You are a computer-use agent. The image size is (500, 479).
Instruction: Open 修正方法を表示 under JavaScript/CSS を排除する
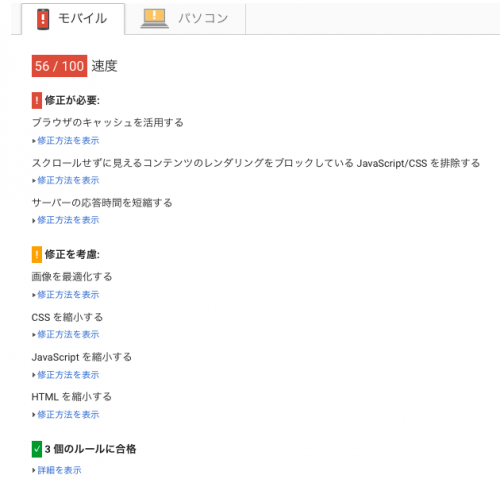tap(68, 180)
